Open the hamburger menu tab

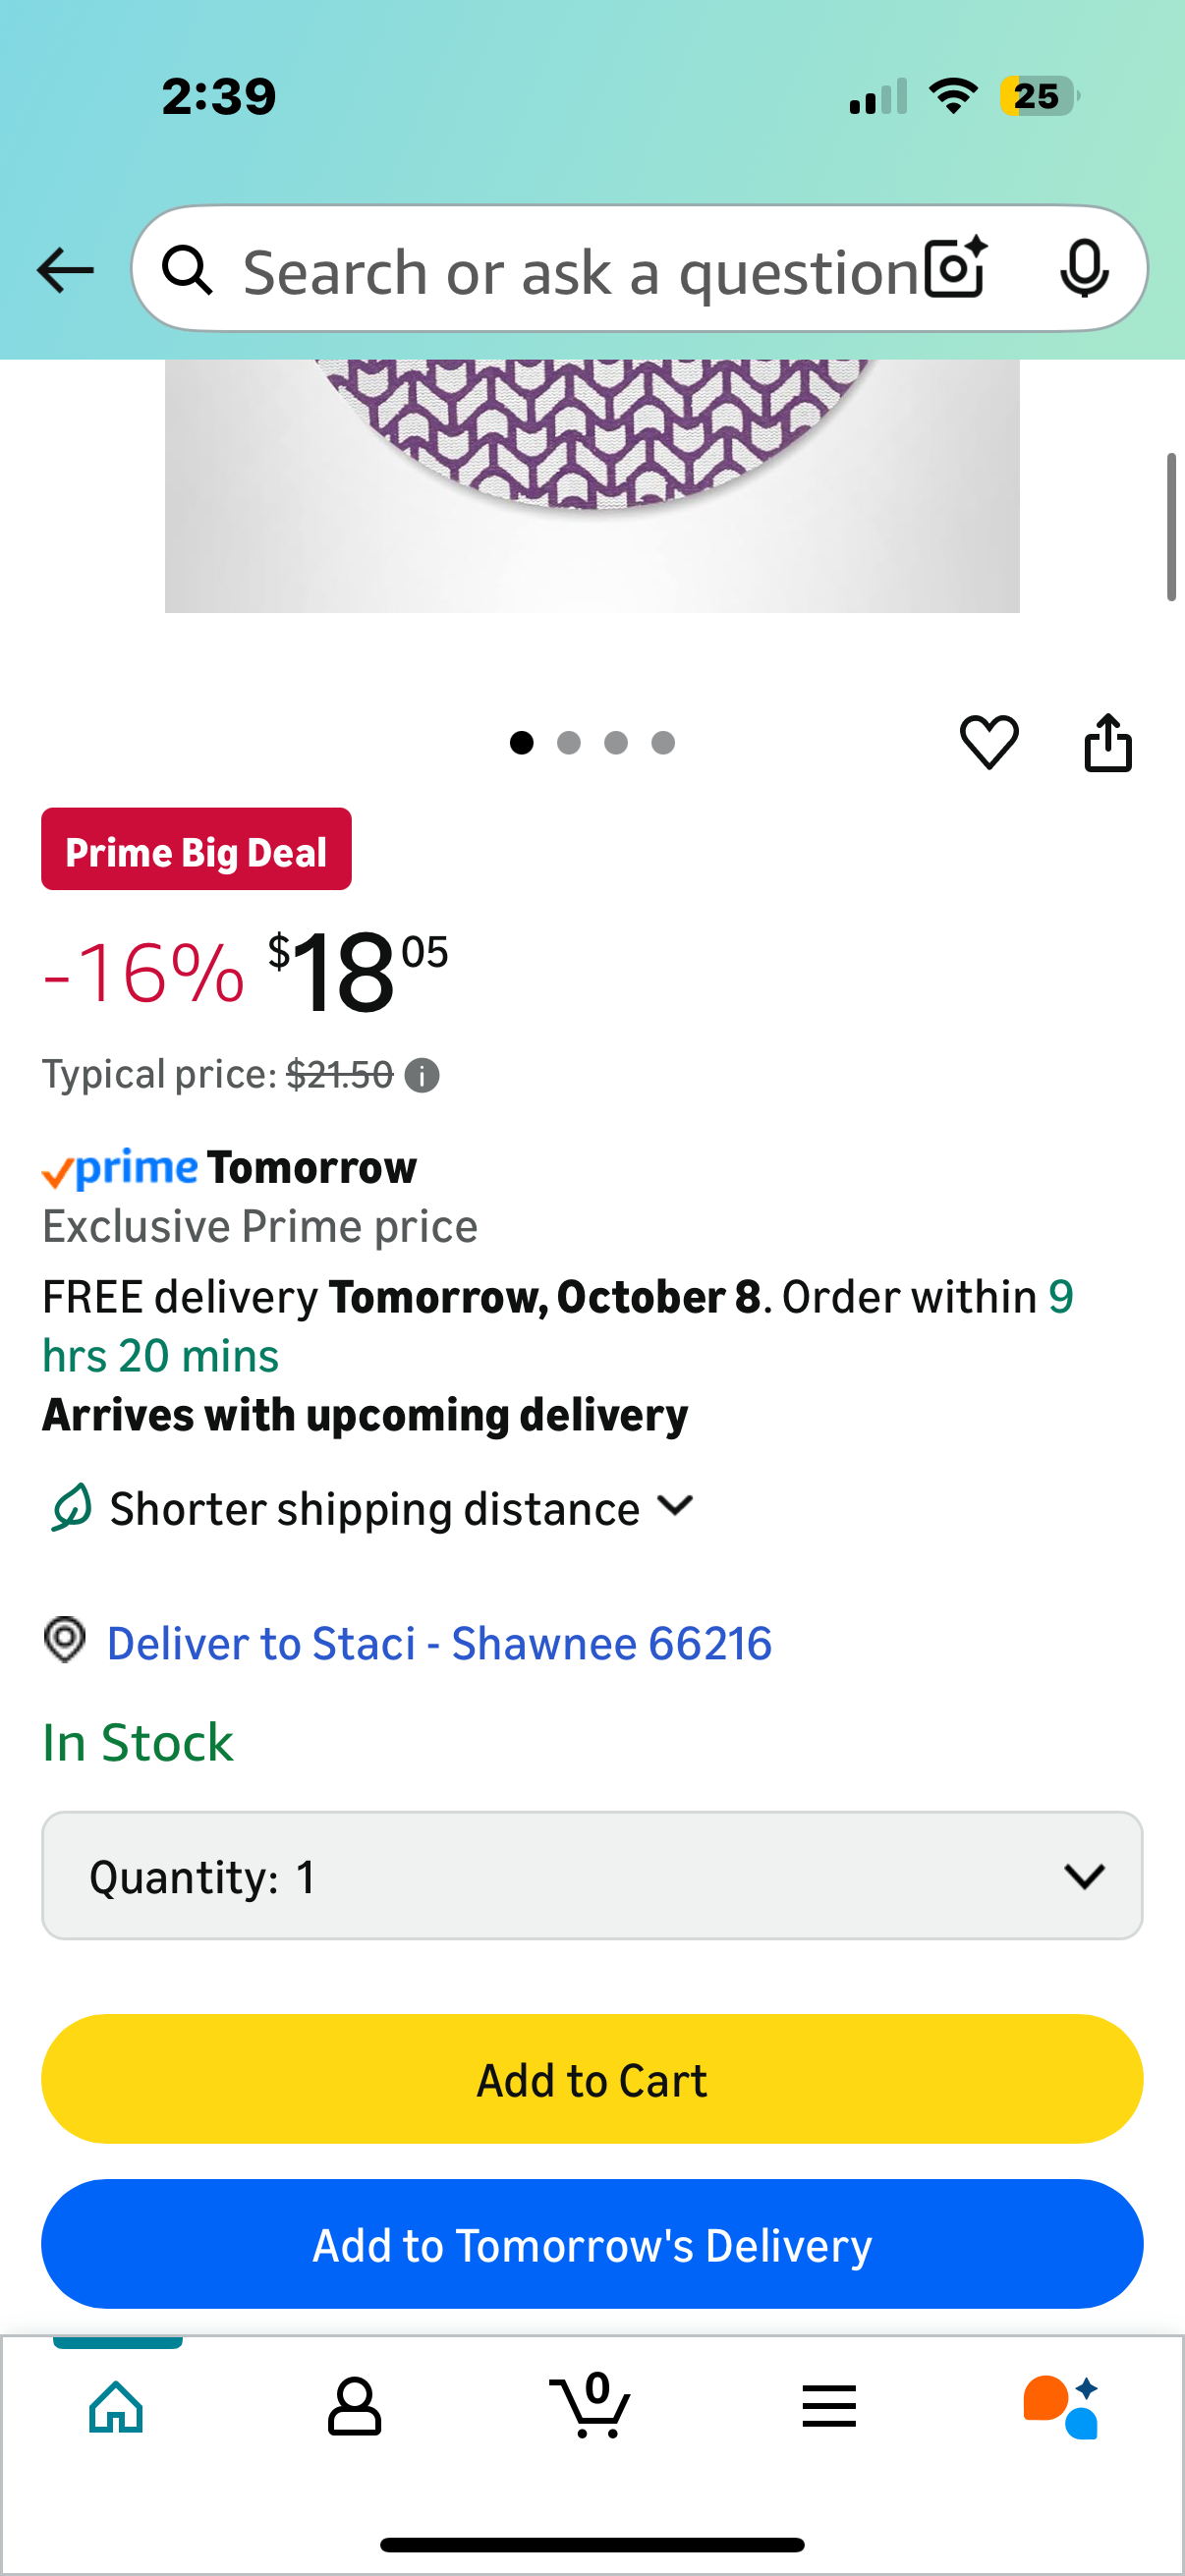coord(829,2406)
